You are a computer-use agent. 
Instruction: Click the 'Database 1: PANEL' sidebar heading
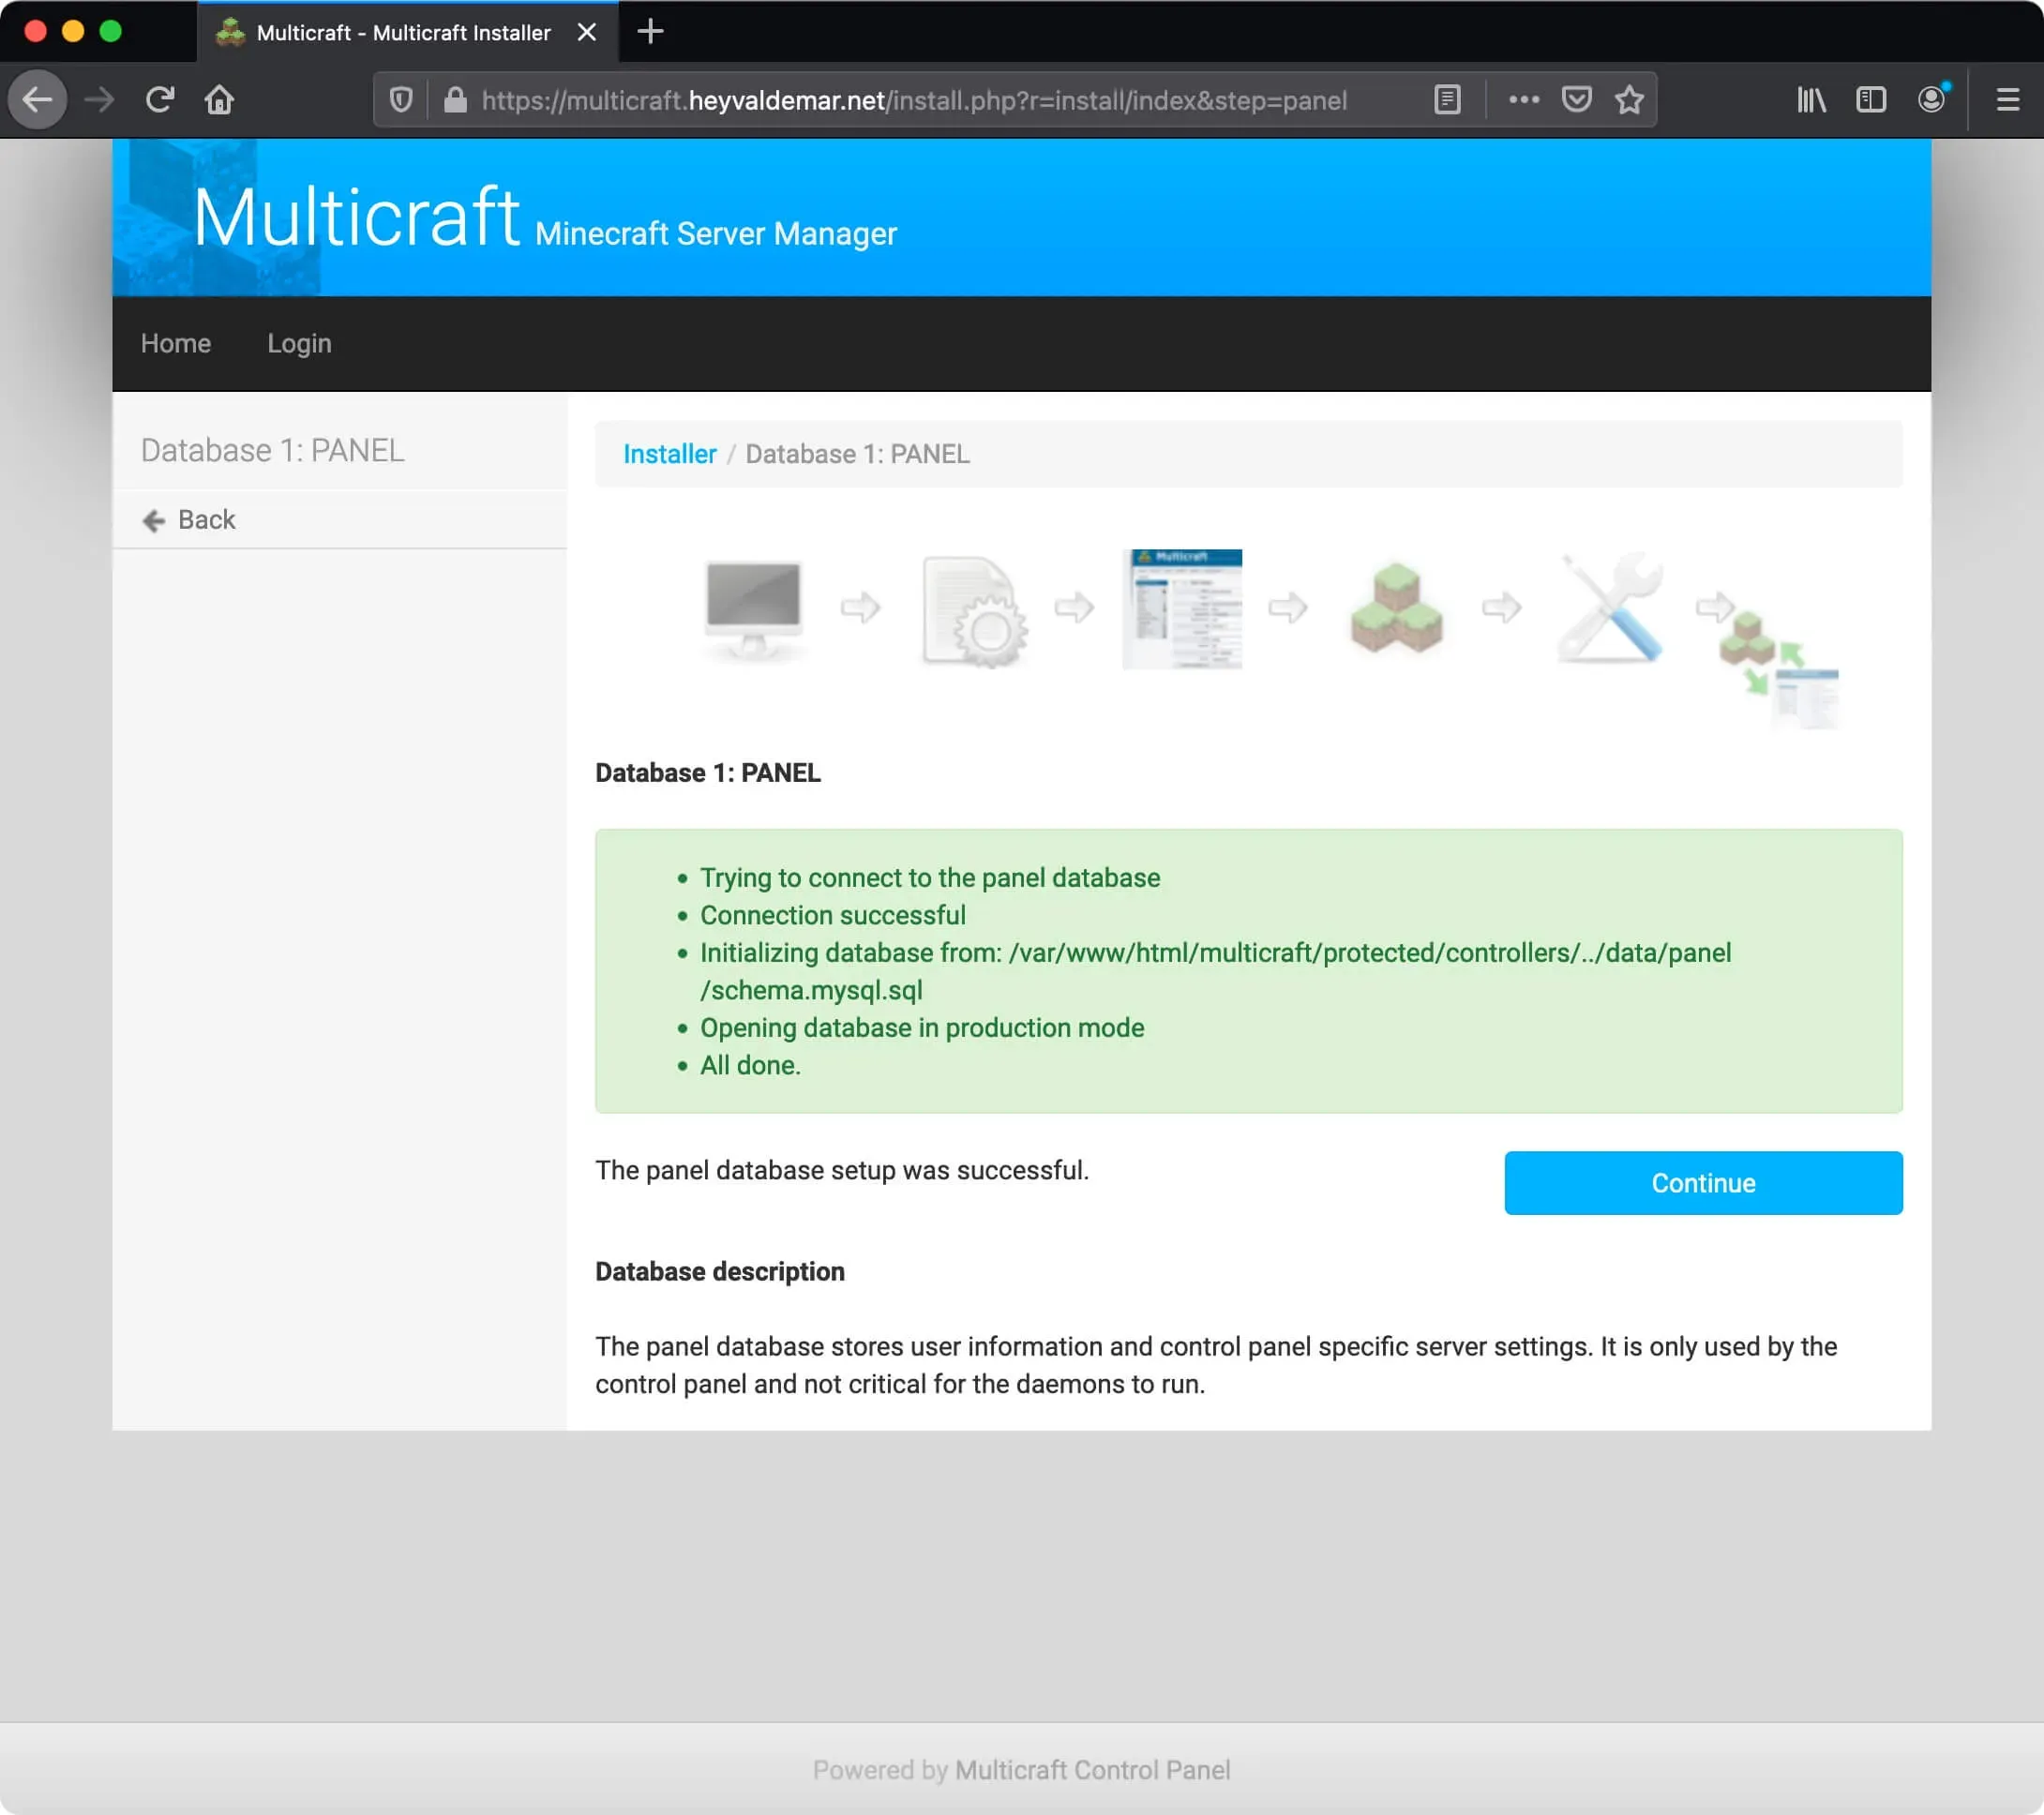272,450
